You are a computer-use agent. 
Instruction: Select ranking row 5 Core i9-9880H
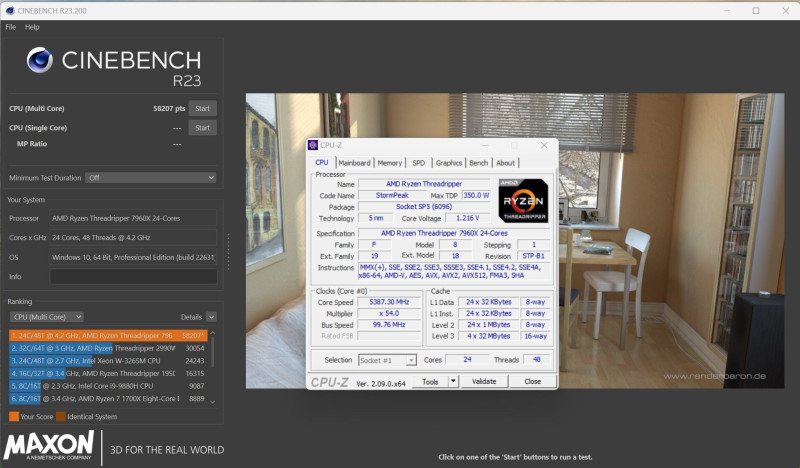(x=108, y=386)
